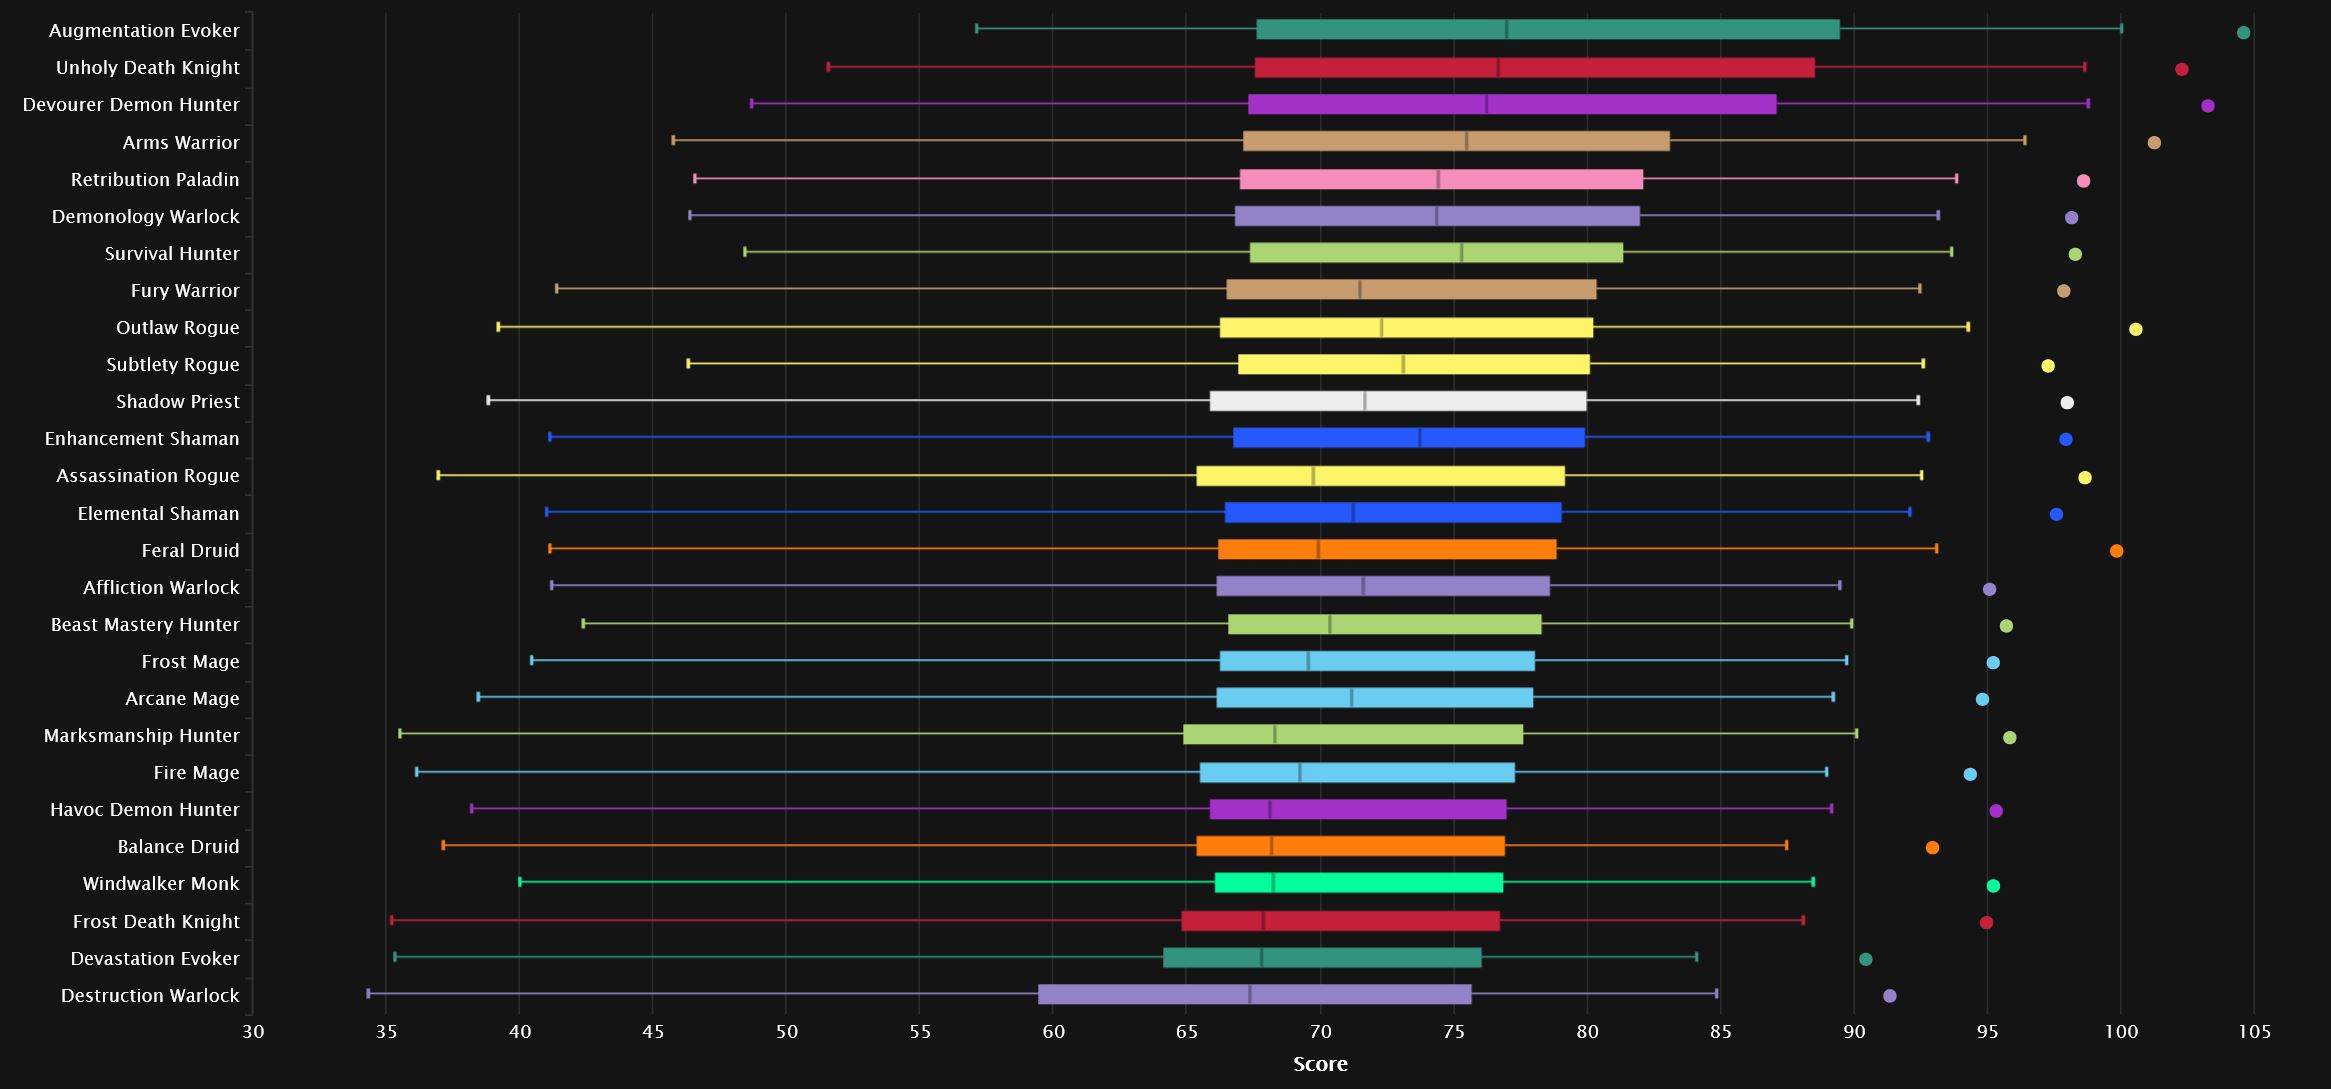Click the Shadow Priest label
Screen dimensions: 2331x1089
[177, 401]
